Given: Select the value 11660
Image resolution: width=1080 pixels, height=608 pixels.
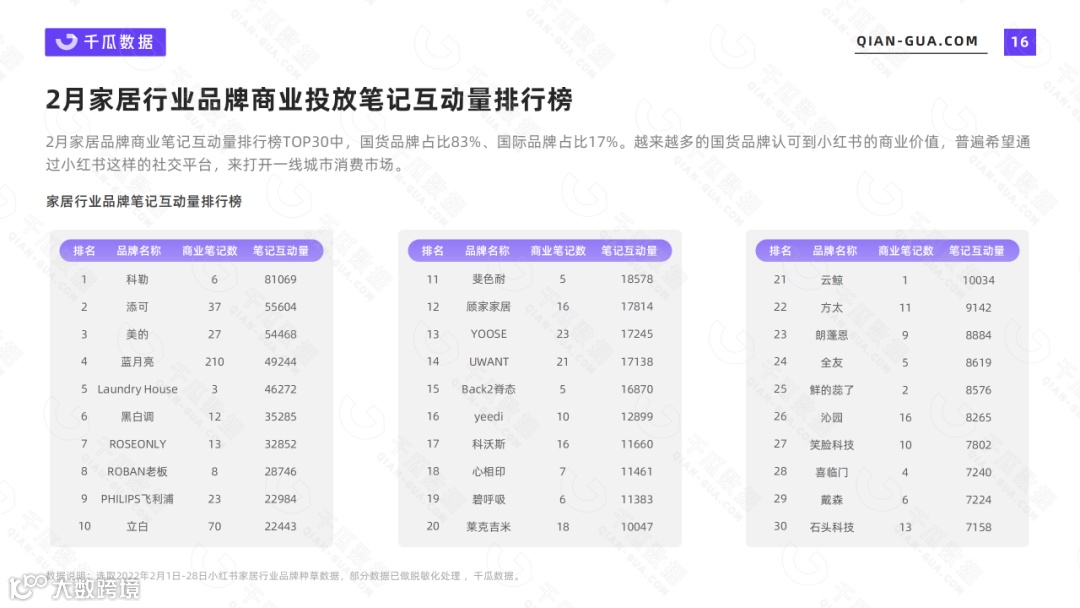Looking at the screenshot, I should 636,444.
